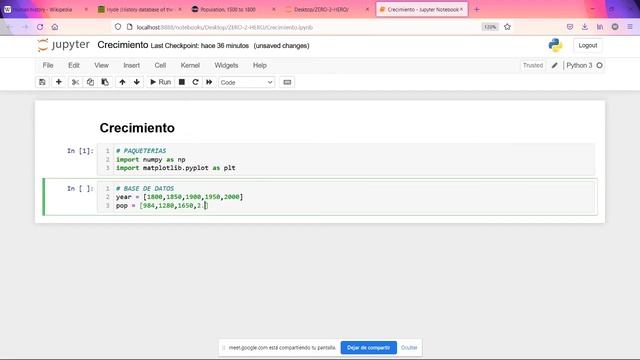Open the Edit menu
The width and height of the screenshot is (640, 360).
pos(74,65)
